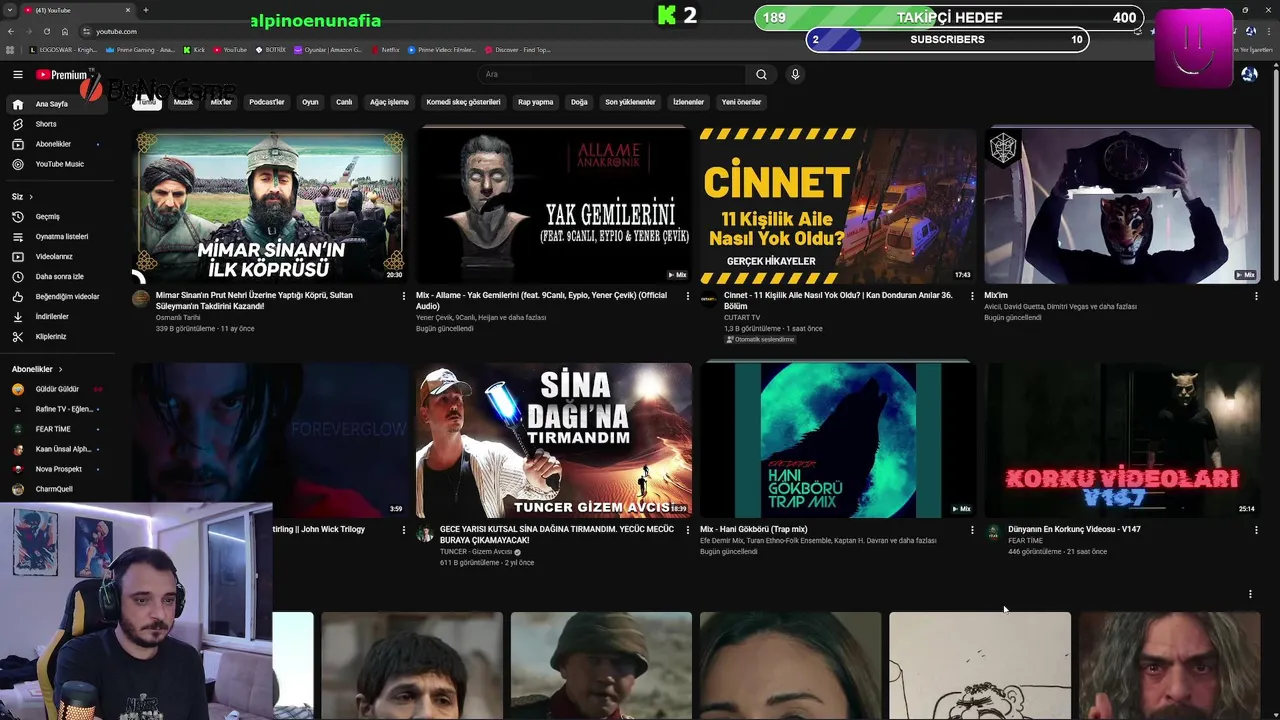The height and width of the screenshot is (720, 1280).
Task: Click the search magnifier button
Action: point(761,74)
